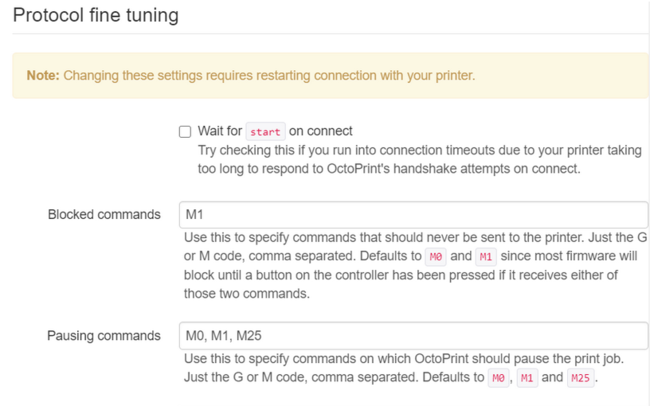This screenshot has height=406, width=650.
Task: Click the Blocked commands input field
Action: (412, 214)
